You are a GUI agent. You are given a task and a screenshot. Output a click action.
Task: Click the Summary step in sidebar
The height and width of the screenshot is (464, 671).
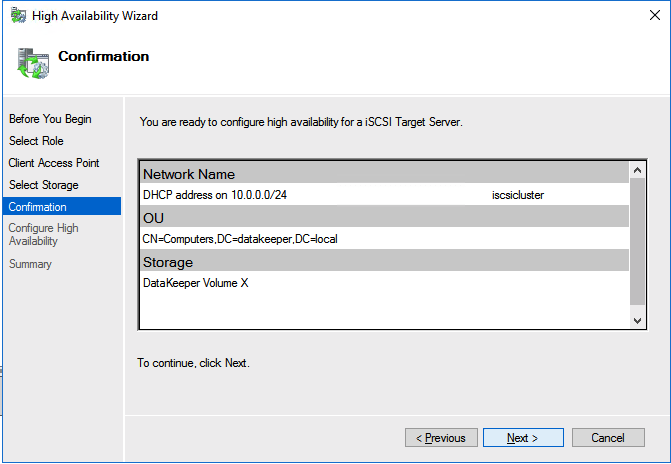[x=30, y=264]
